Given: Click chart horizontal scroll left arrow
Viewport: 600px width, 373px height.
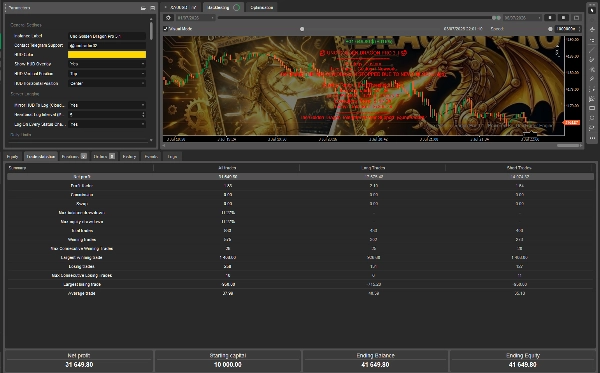Looking at the screenshot, I should (164, 145).
